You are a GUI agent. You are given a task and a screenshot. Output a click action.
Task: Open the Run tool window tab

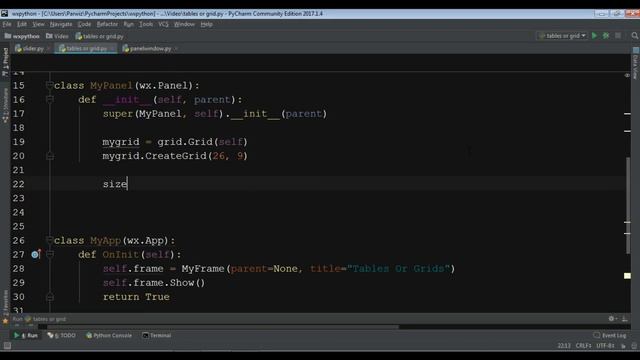[26, 336]
